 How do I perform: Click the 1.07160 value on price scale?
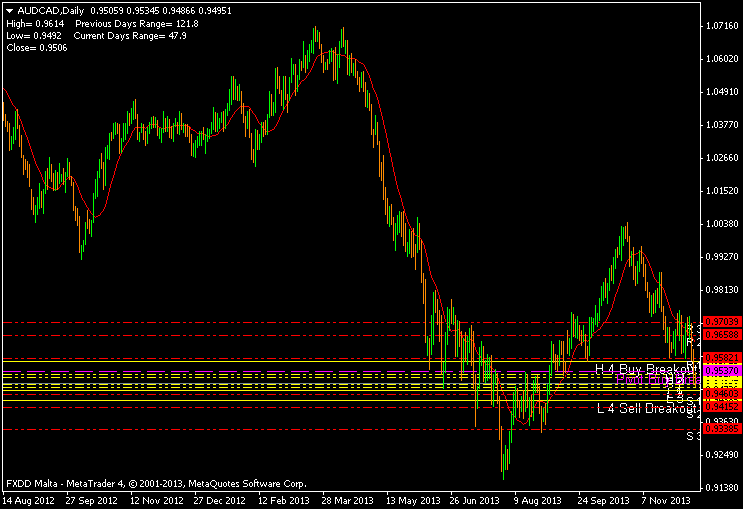coord(720,25)
